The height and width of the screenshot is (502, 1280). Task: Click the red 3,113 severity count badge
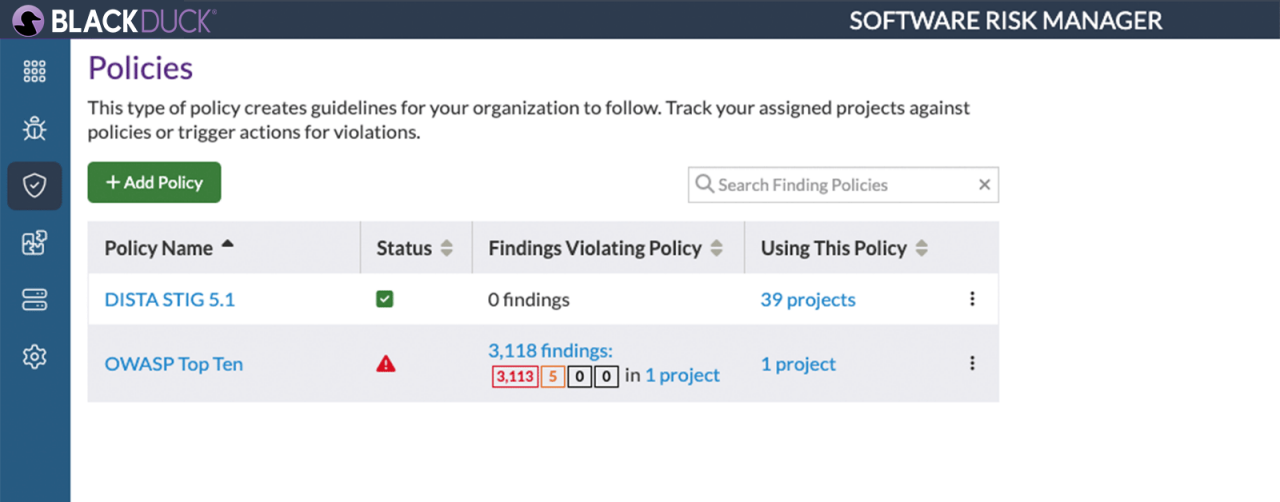(x=515, y=377)
